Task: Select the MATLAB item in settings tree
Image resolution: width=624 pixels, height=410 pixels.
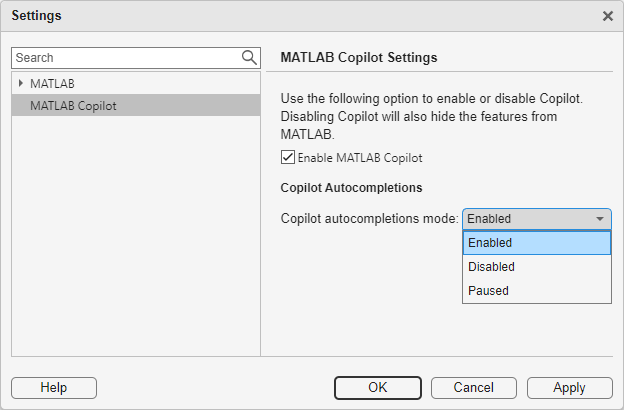Action: coord(52,83)
